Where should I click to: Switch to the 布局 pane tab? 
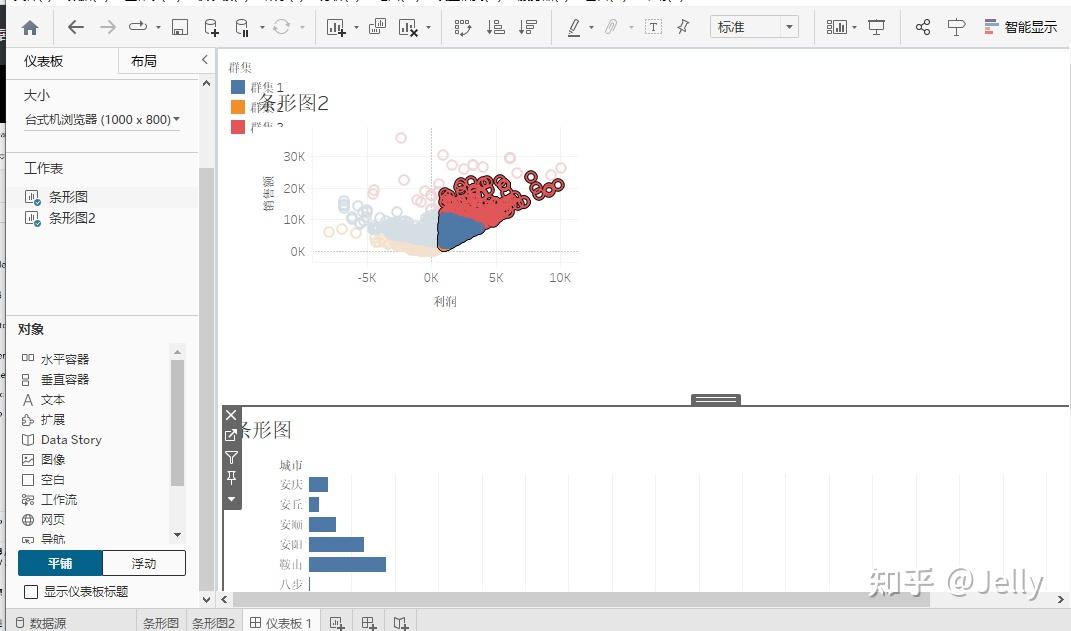click(x=143, y=61)
